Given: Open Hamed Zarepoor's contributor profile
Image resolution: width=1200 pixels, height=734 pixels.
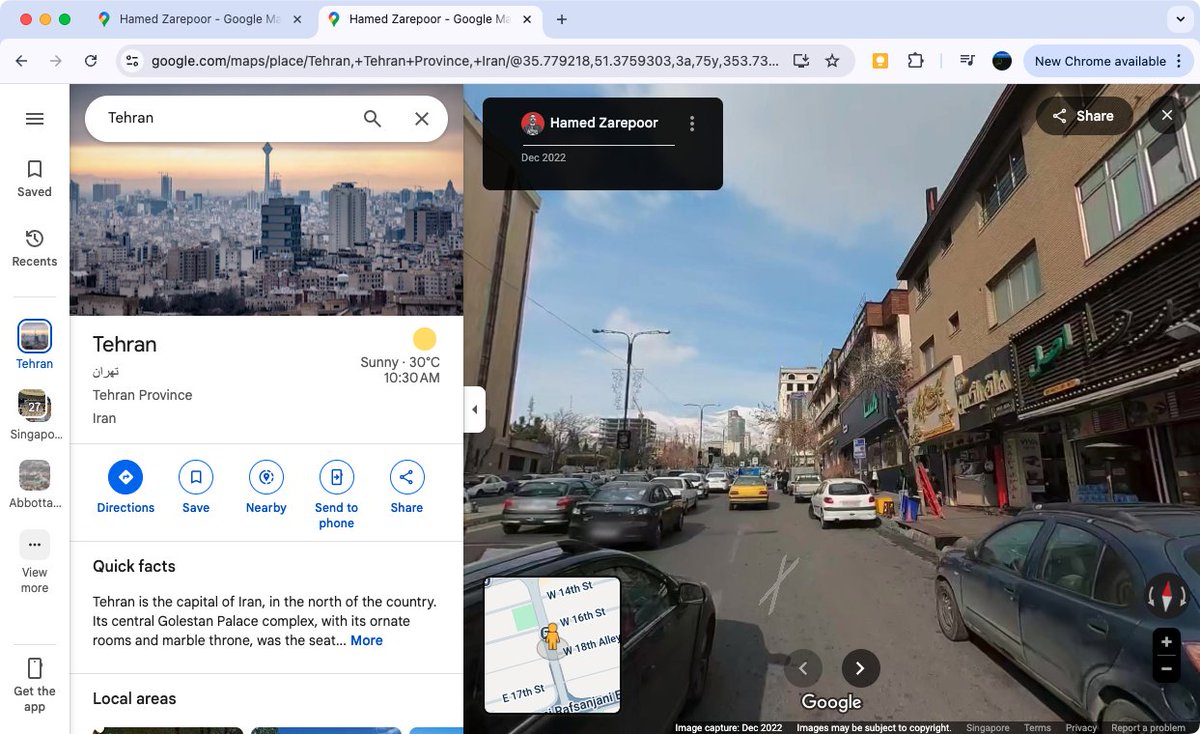Looking at the screenshot, I should pos(590,123).
